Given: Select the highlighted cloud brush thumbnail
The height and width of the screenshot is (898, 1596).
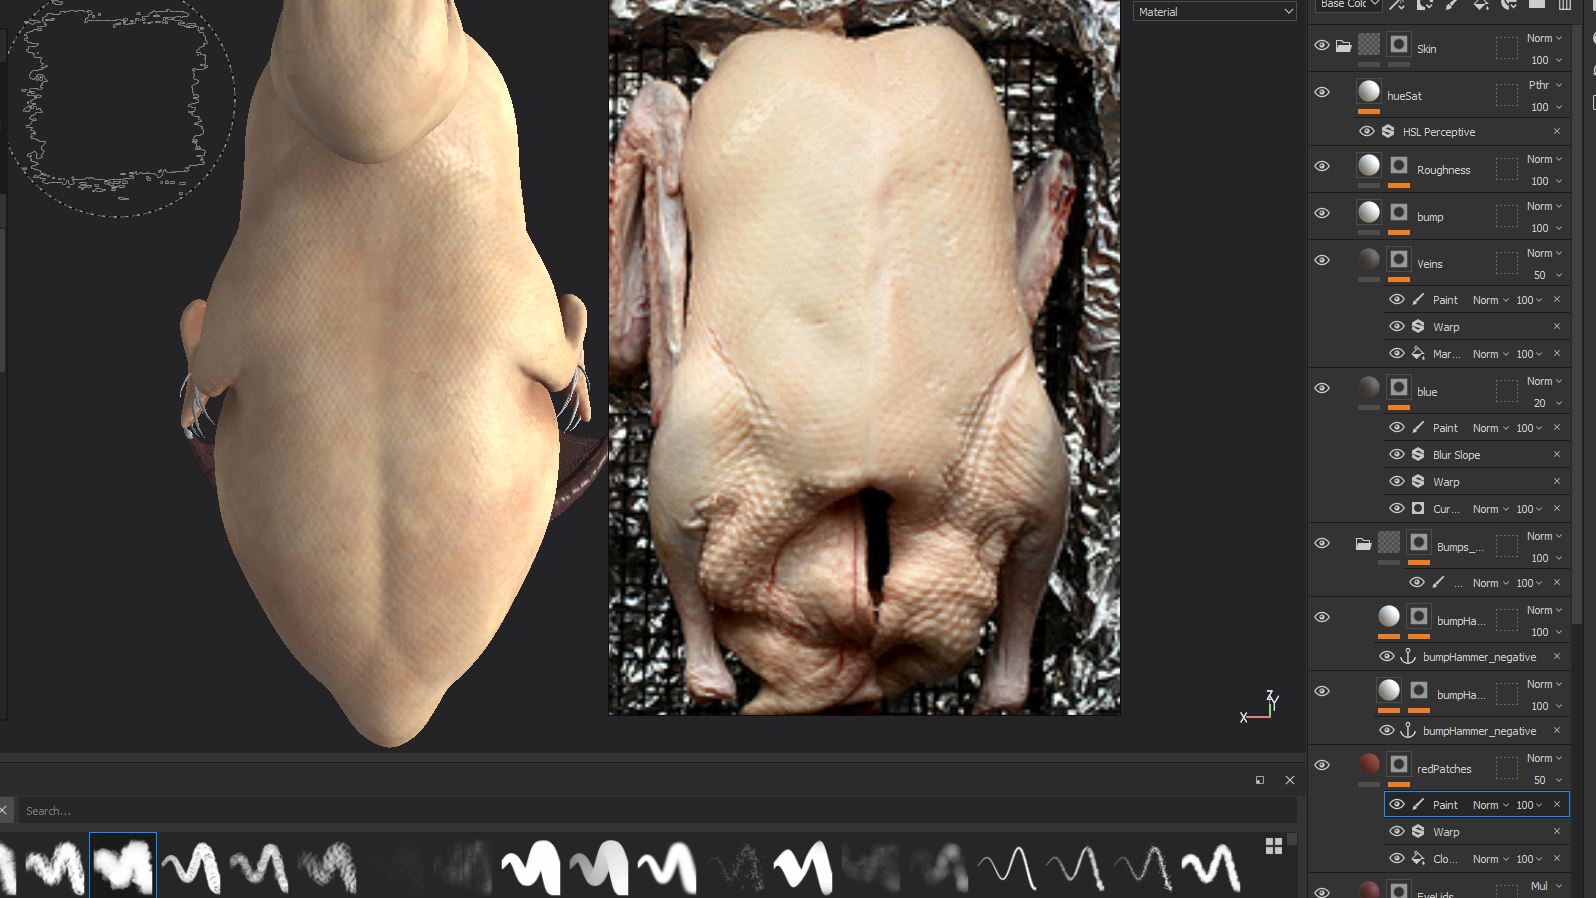Looking at the screenshot, I should (x=123, y=865).
